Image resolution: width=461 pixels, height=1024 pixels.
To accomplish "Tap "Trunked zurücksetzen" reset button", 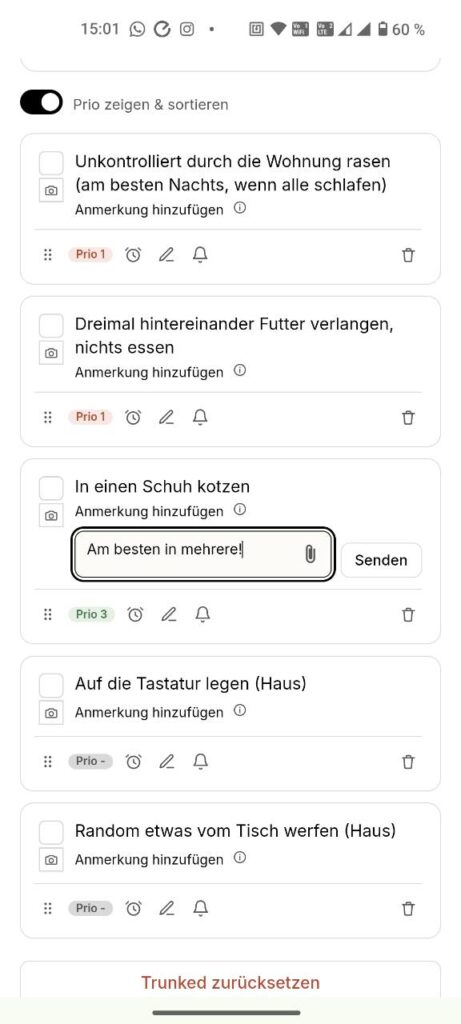I will pyautogui.click(x=230, y=982).
